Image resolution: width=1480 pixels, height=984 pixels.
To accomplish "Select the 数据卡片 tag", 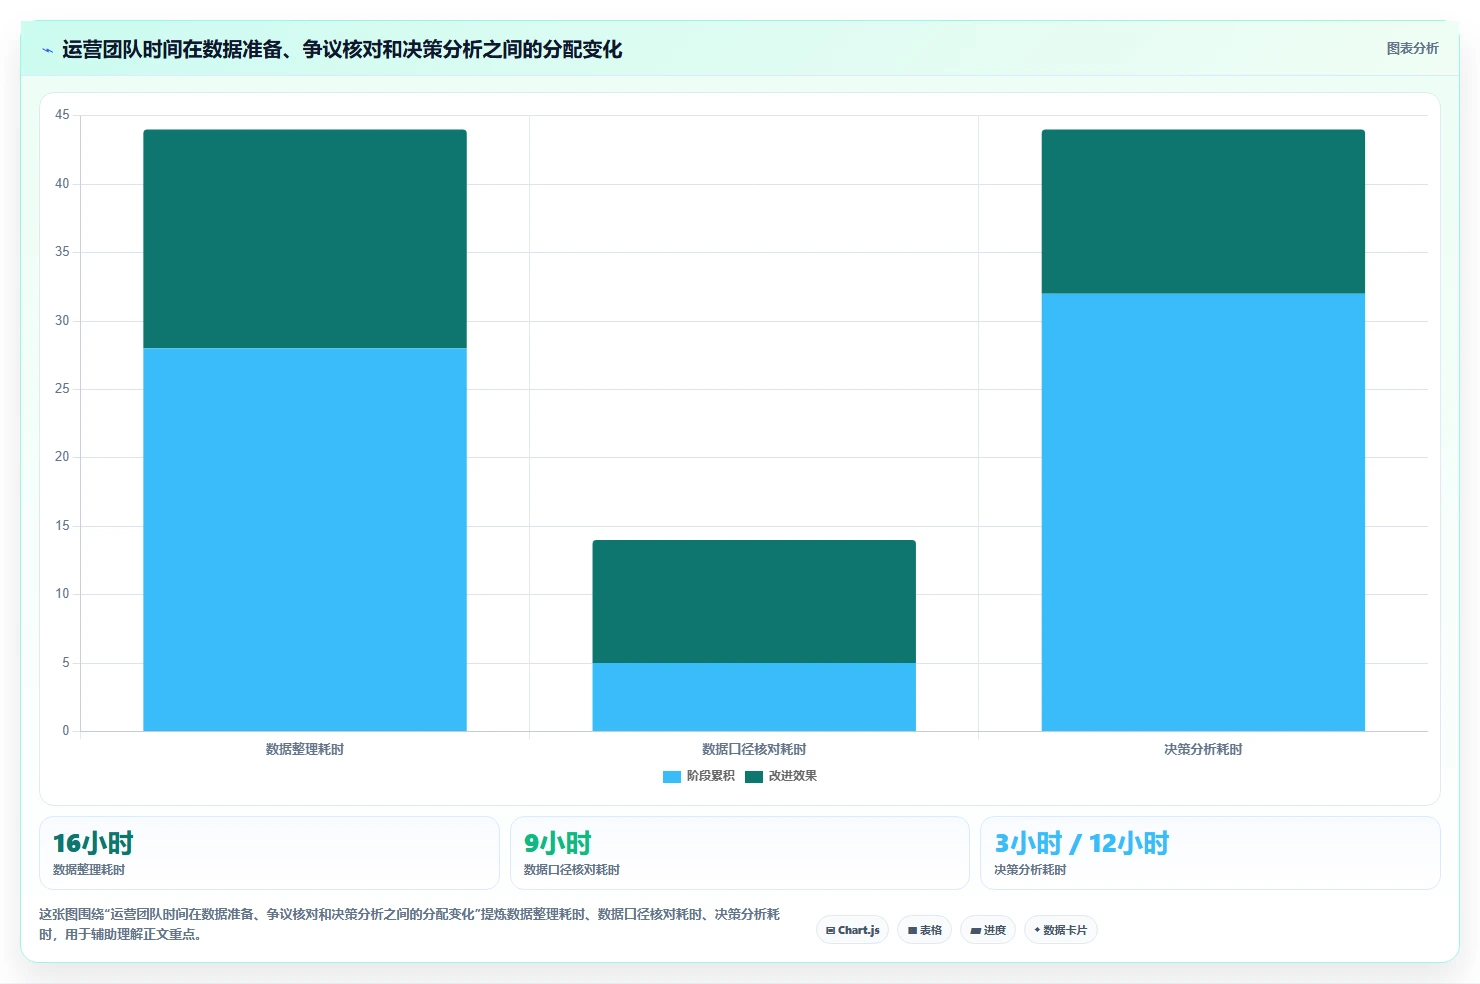I will 1061,930.
